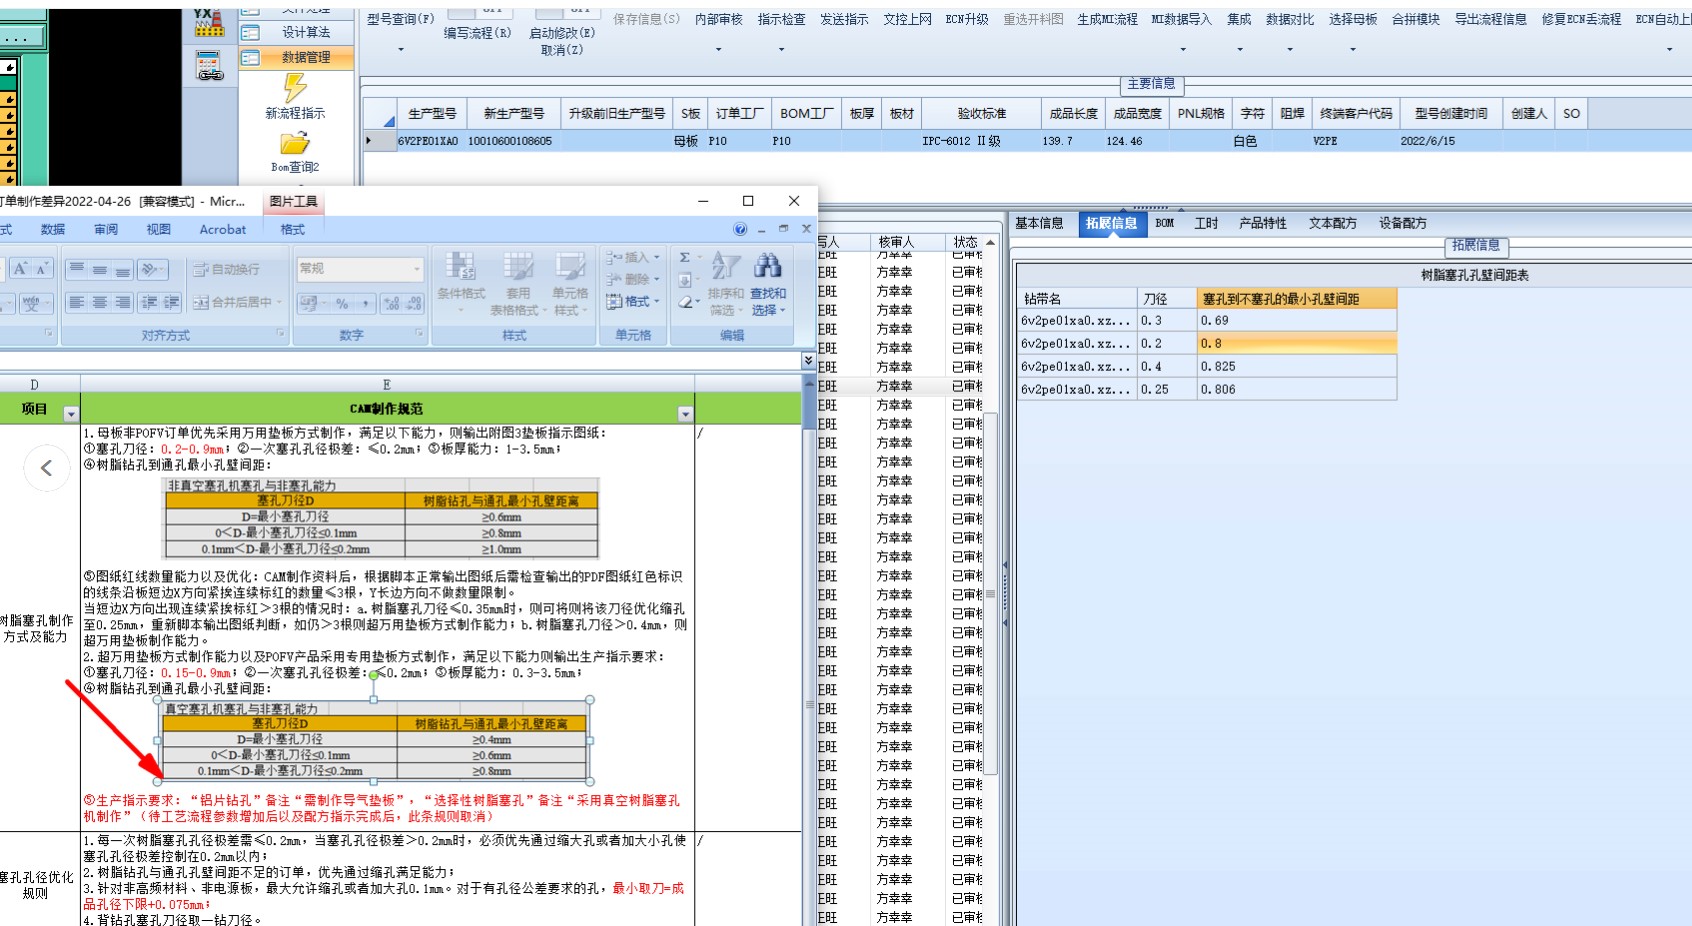1692x926 pixels.
Task: Click the previous arrow circle in Excel sheet
Action: coord(47,467)
